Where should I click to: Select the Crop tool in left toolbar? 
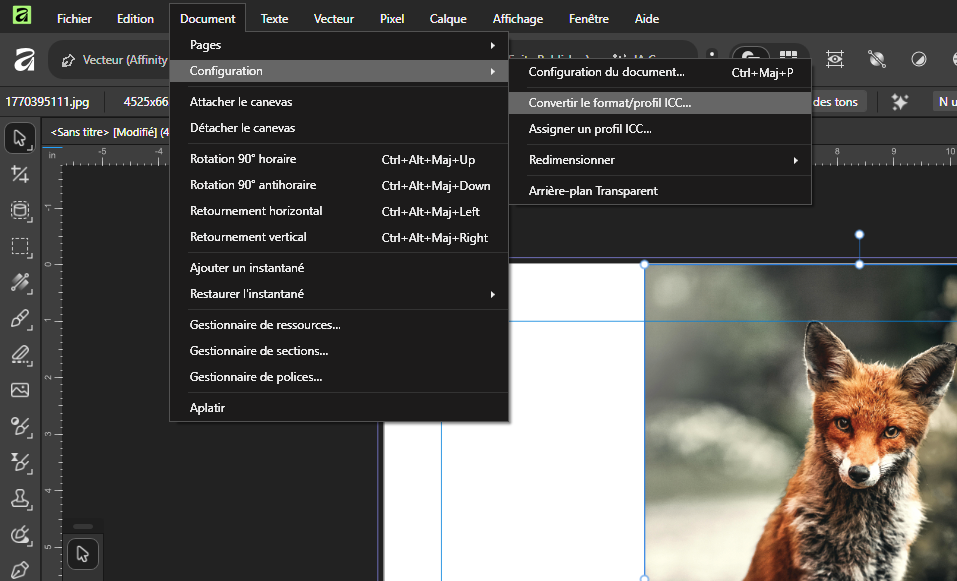pyautogui.click(x=20, y=174)
